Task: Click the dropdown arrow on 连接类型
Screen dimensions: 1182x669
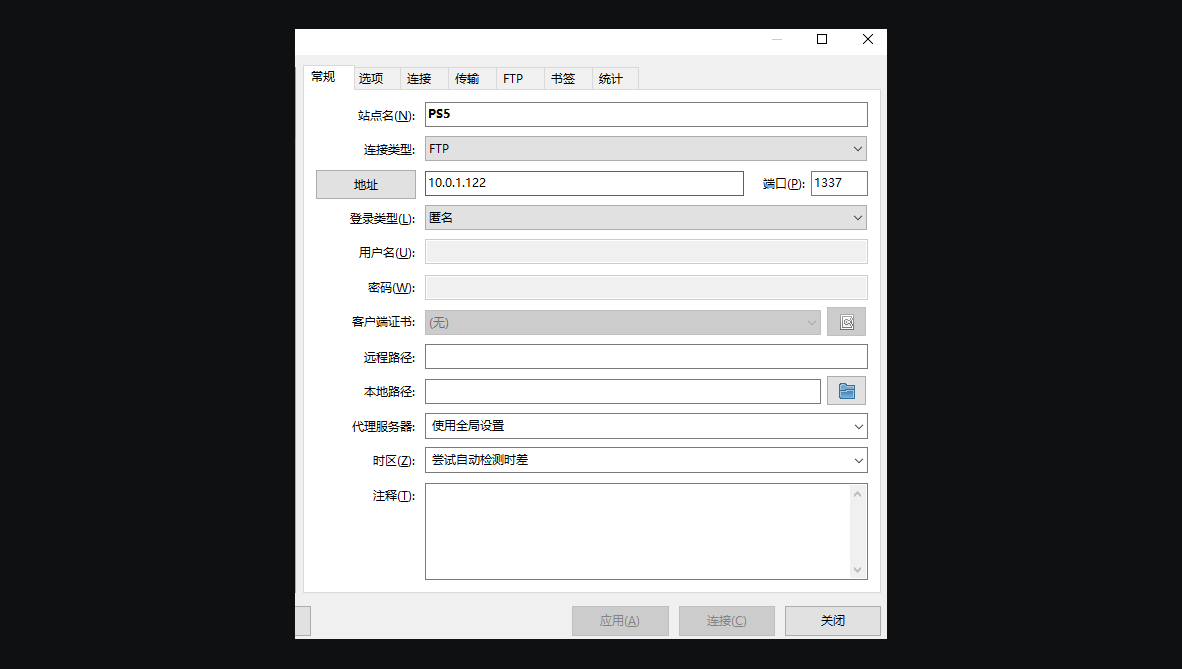Action: coord(858,148)
